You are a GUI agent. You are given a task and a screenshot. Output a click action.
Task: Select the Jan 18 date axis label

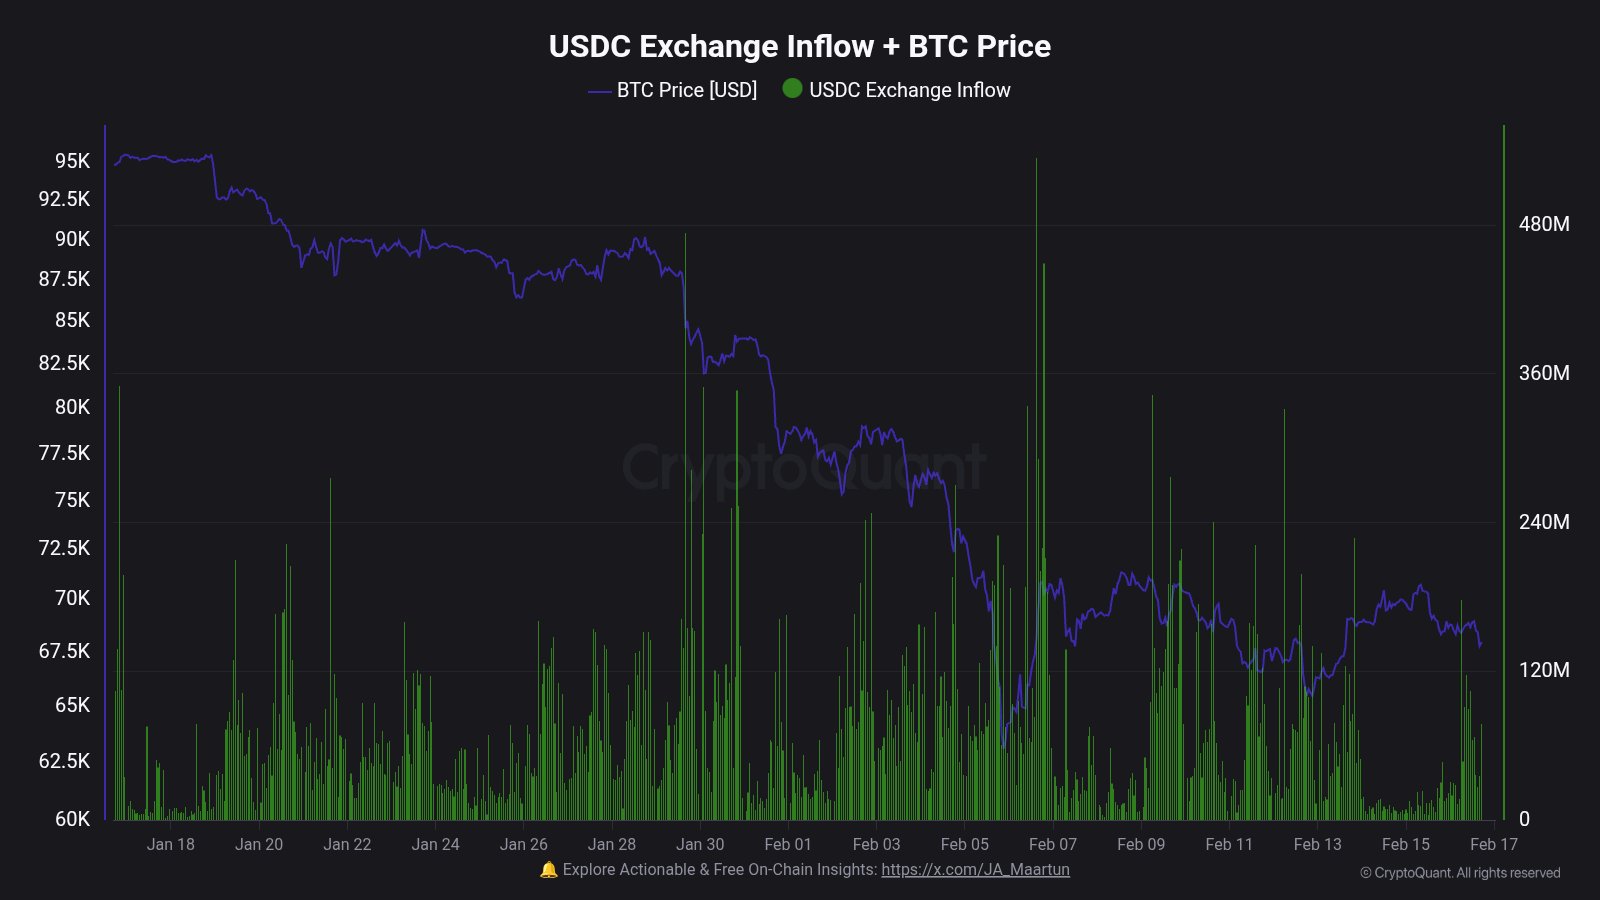pyautogui.click(x=170, y=844)
